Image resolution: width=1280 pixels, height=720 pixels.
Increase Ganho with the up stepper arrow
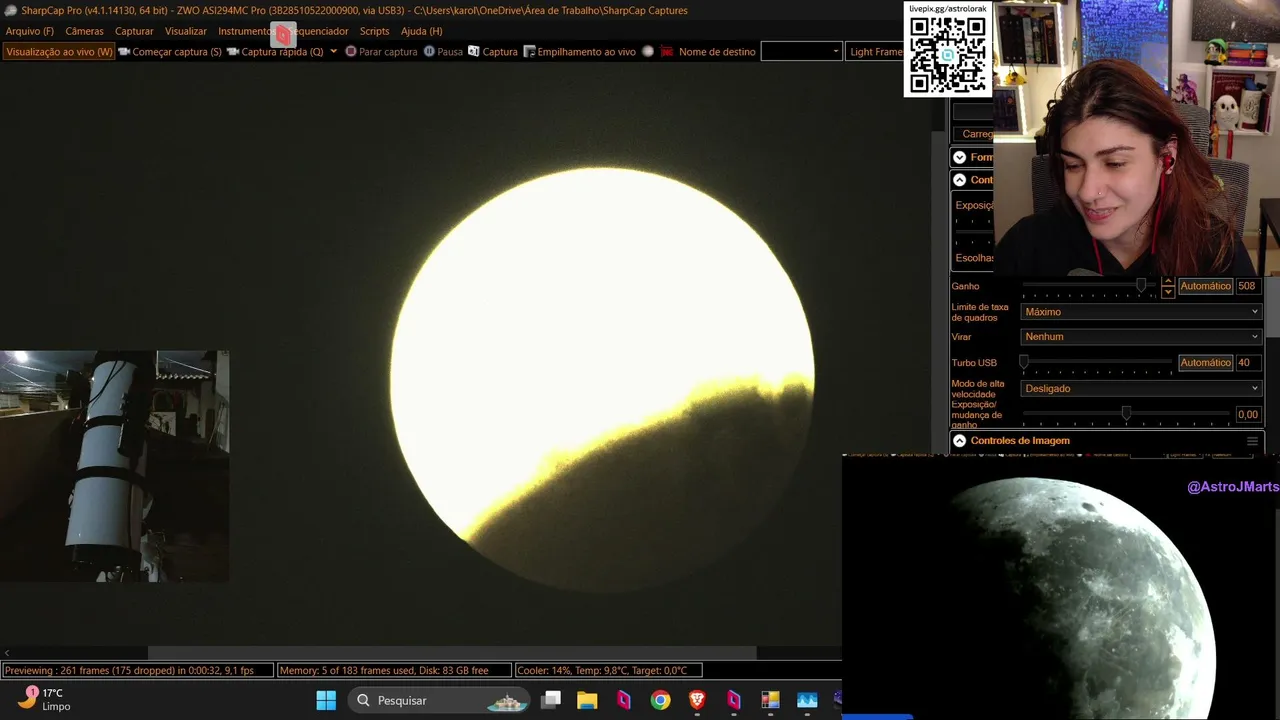(x=1167, y=282)
